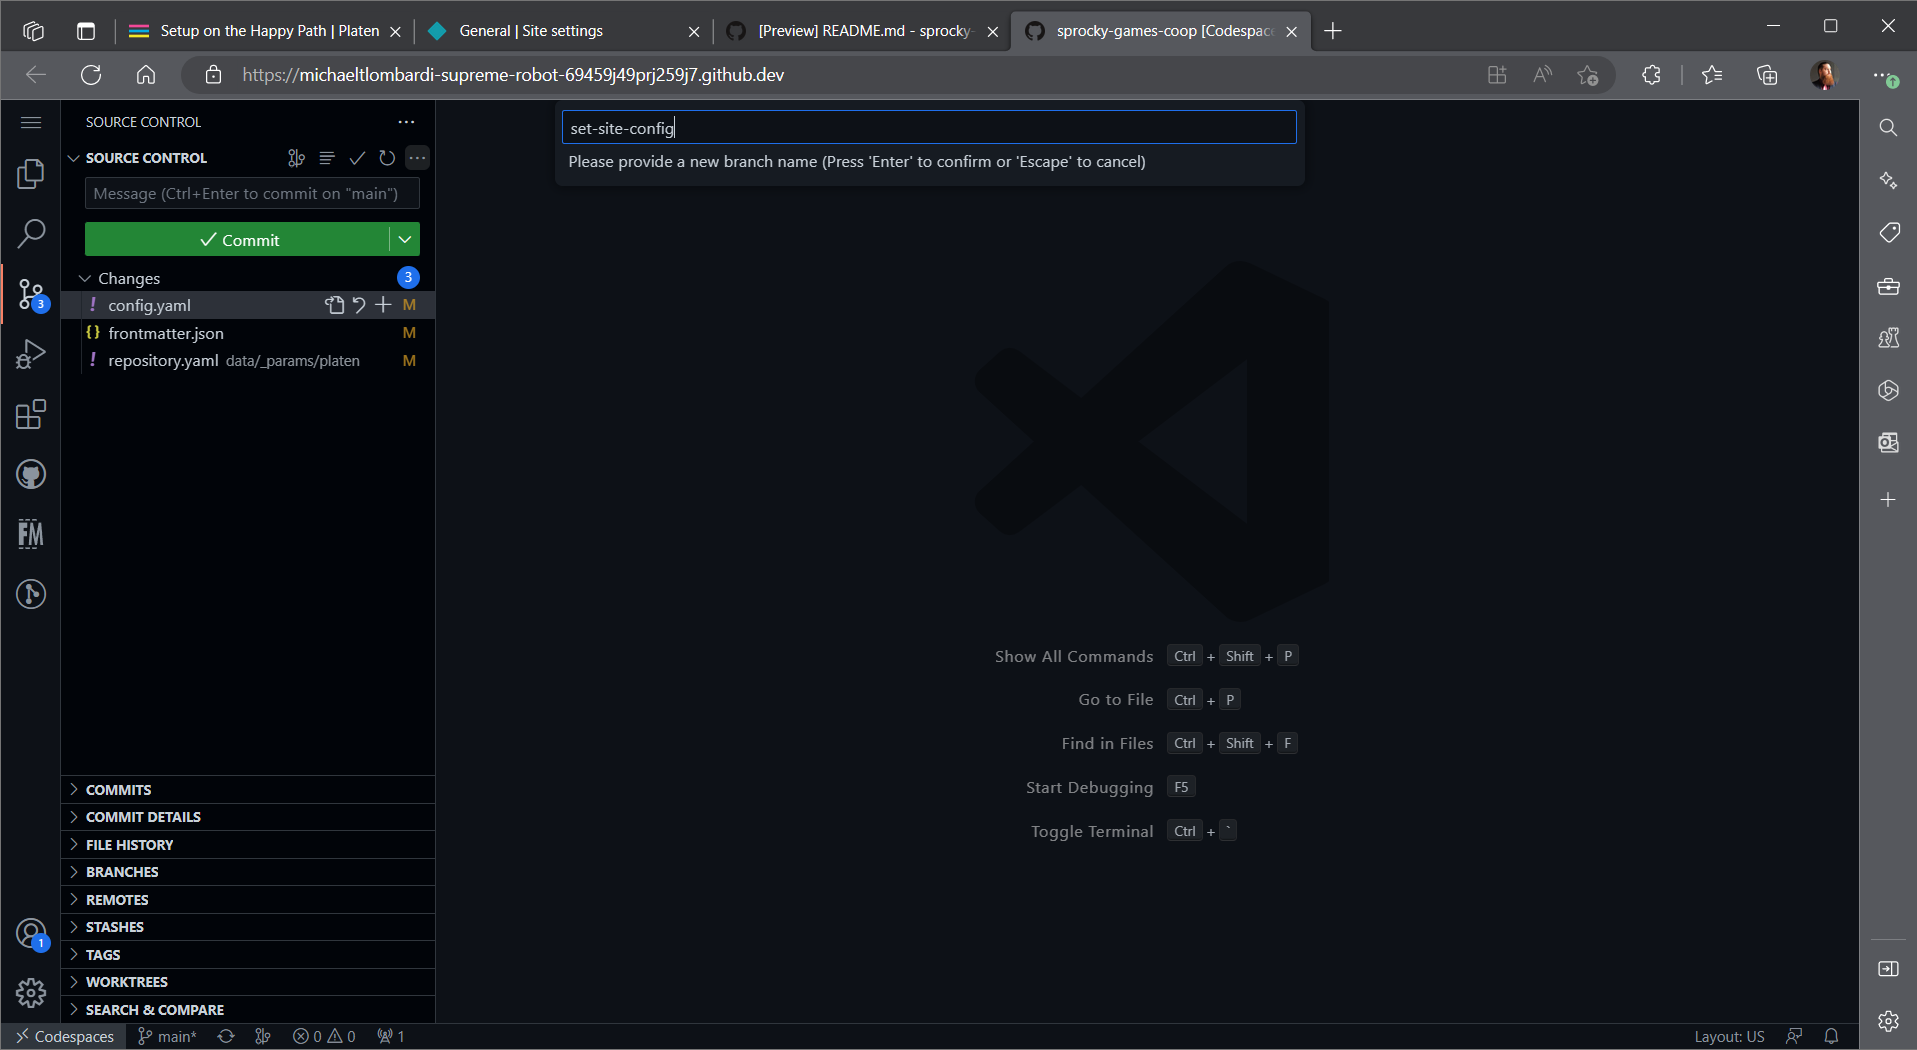Click the commit message input field
1917x1050 pixels.
252,194
